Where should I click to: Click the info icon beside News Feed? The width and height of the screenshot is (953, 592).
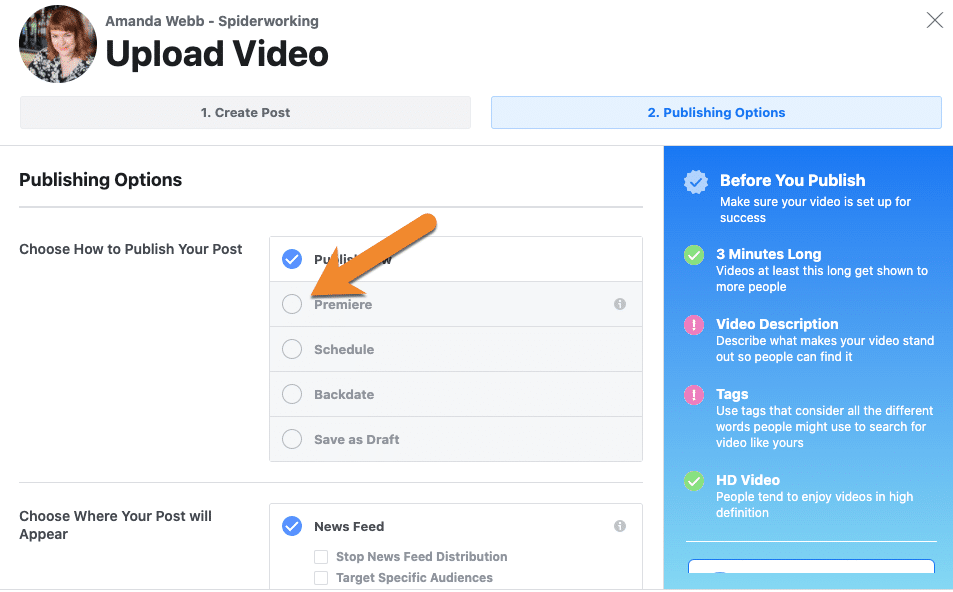click(x=620, y=526)
